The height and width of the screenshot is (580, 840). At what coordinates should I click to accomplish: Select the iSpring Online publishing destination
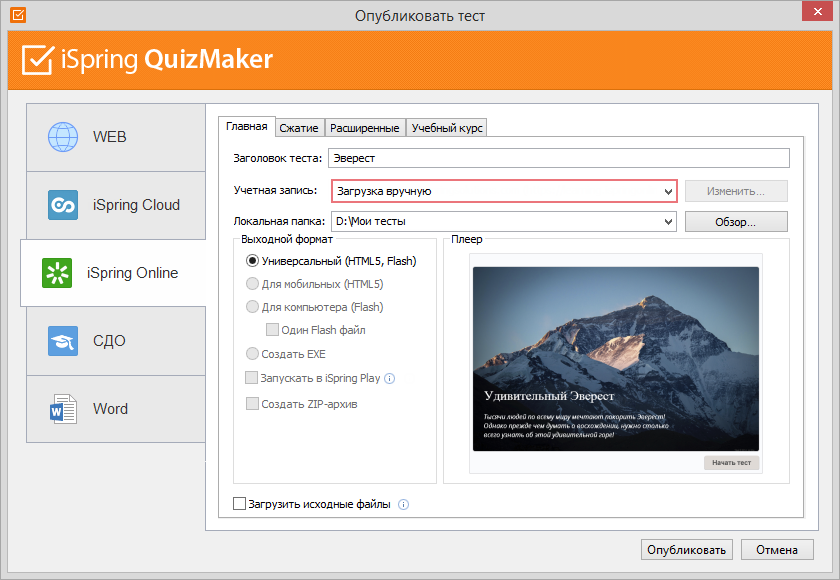click(113, 273)
